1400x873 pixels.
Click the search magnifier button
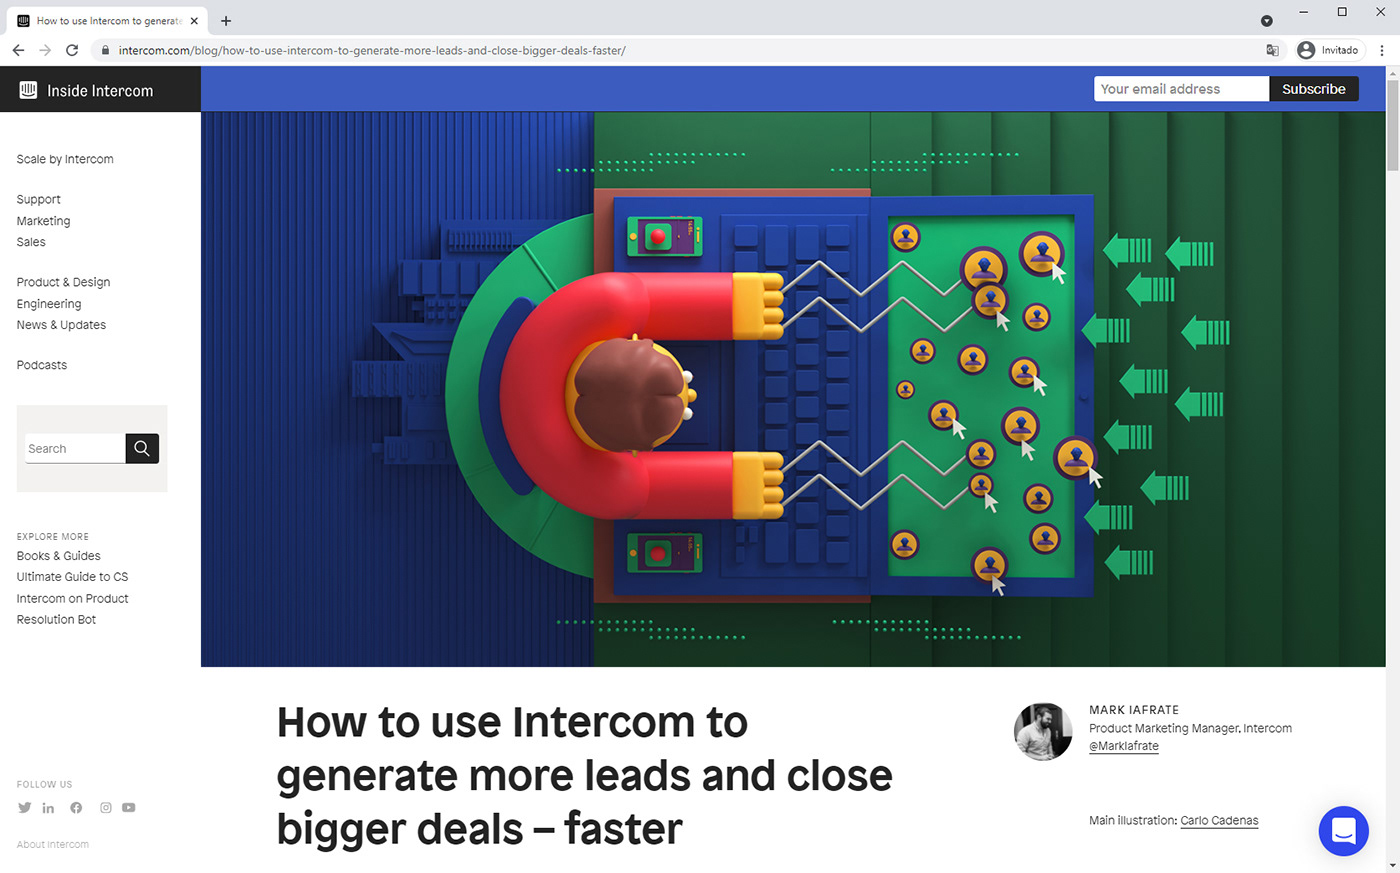pos(142,448)
